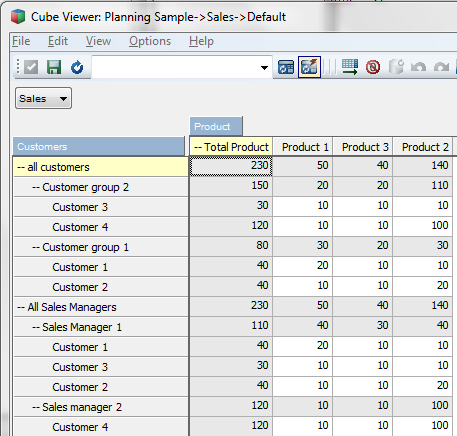Open the Options menu
This screenshot has width=457, height=436.
(x=150, y=41)
